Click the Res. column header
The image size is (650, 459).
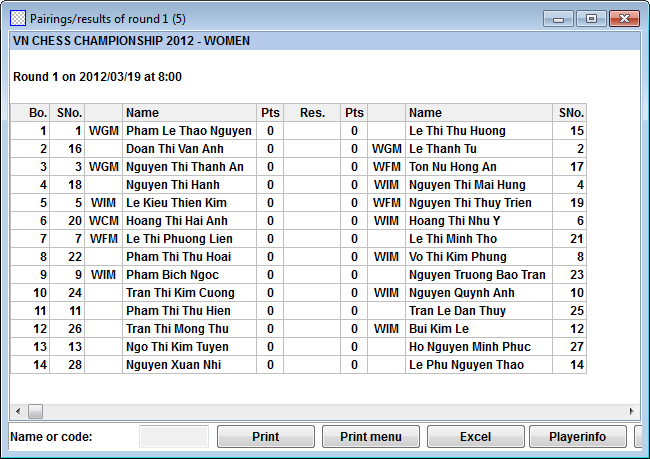point(312,113)
